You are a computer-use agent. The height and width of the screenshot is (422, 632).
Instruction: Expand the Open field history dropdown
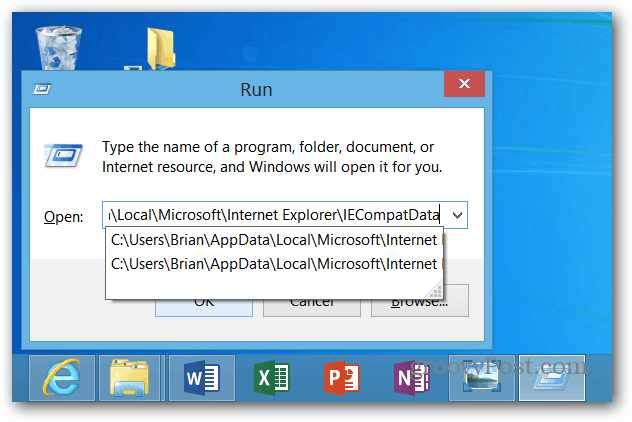[457, 215]
